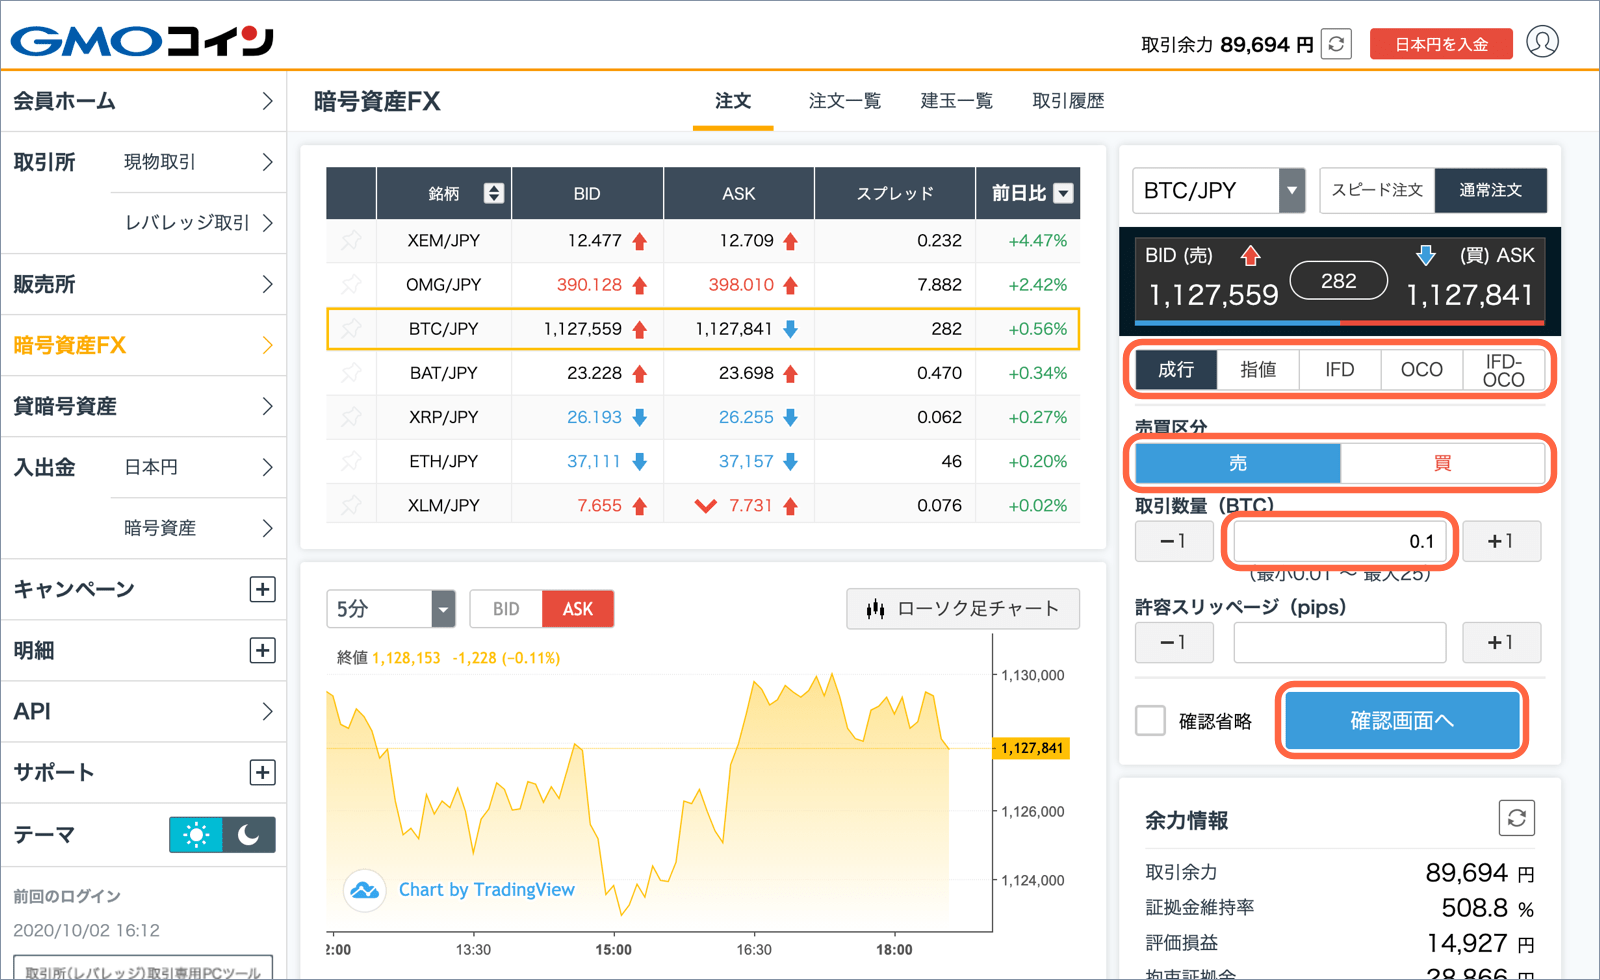Viewport: 1600px width, 980px height.
Task: Click the BTC/JPY row BID 1,127,559
Action: tap(583, 329)
